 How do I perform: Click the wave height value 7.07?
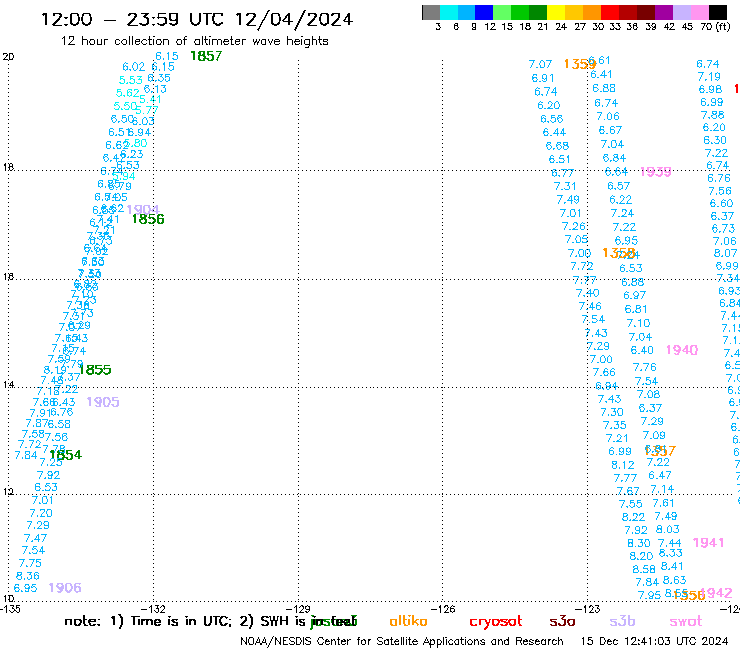pyautogui.click(x=540, y=64)
